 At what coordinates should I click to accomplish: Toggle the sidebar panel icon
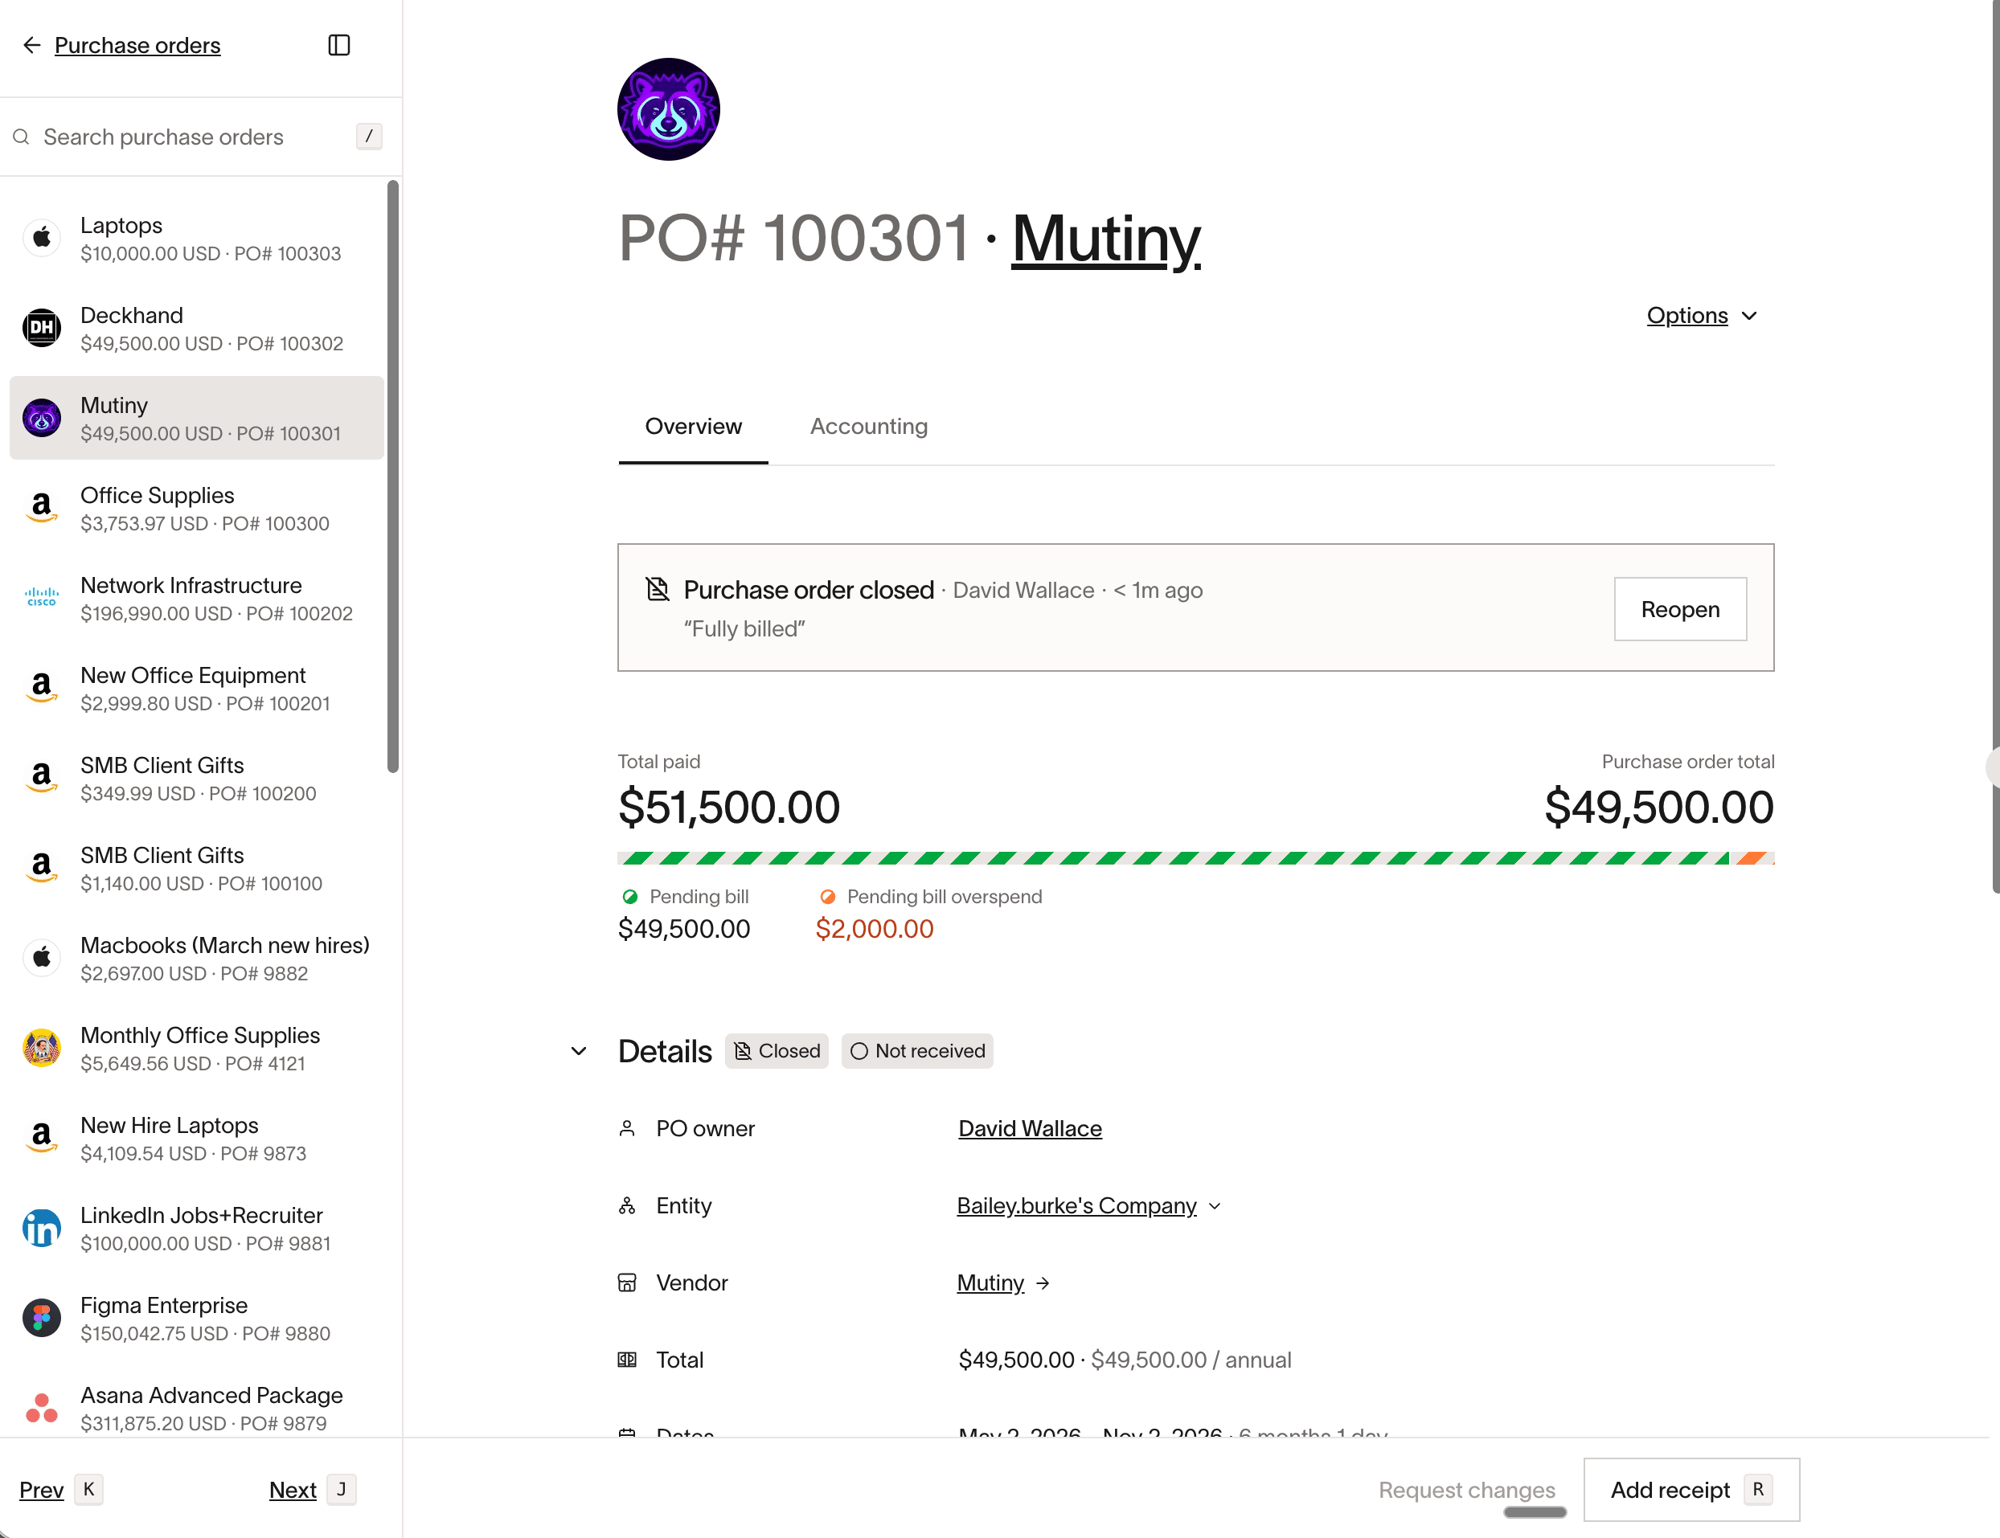pyautogui.click(x=339, y=45)
